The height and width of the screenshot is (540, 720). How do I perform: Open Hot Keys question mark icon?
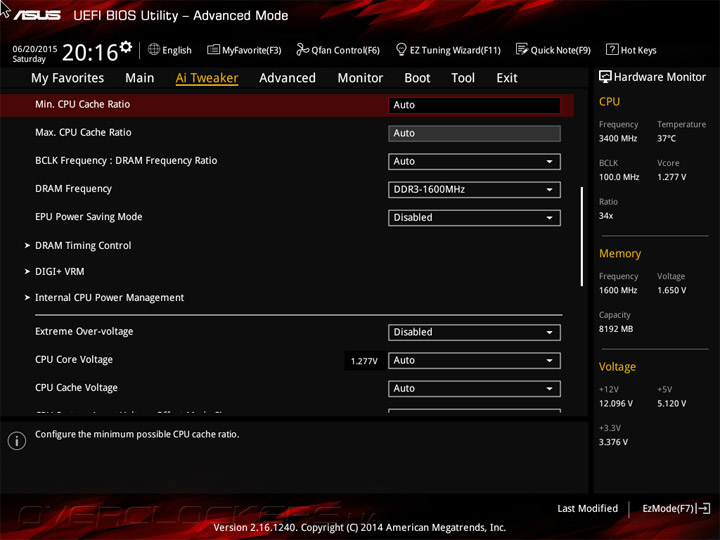[x=612, y=49]
